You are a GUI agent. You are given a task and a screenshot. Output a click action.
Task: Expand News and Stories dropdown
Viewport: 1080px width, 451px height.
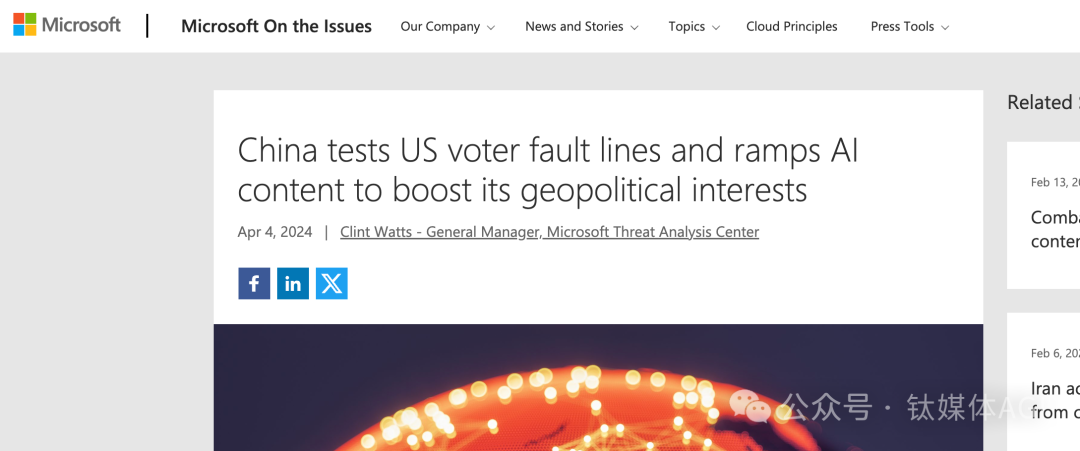coord(581,27)
